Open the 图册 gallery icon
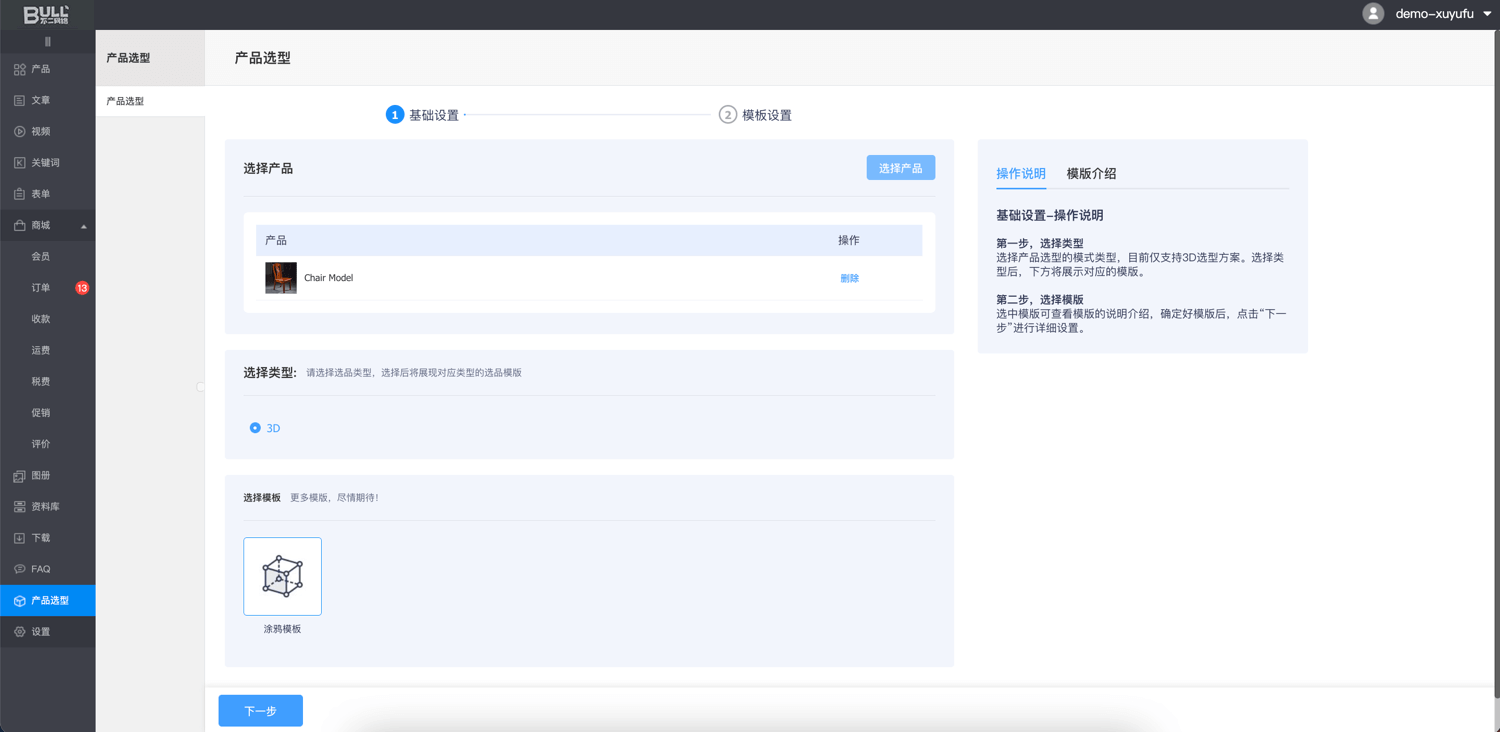Screen dimensions: 1500x732 19,476
